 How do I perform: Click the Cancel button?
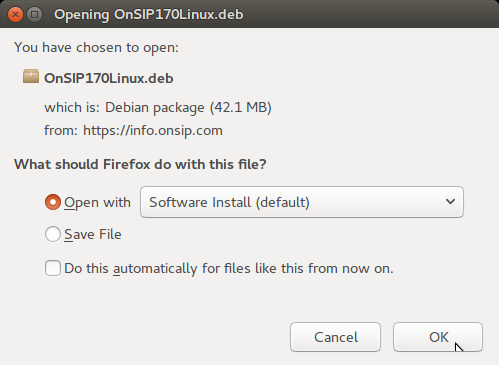[x=335, y=337]
